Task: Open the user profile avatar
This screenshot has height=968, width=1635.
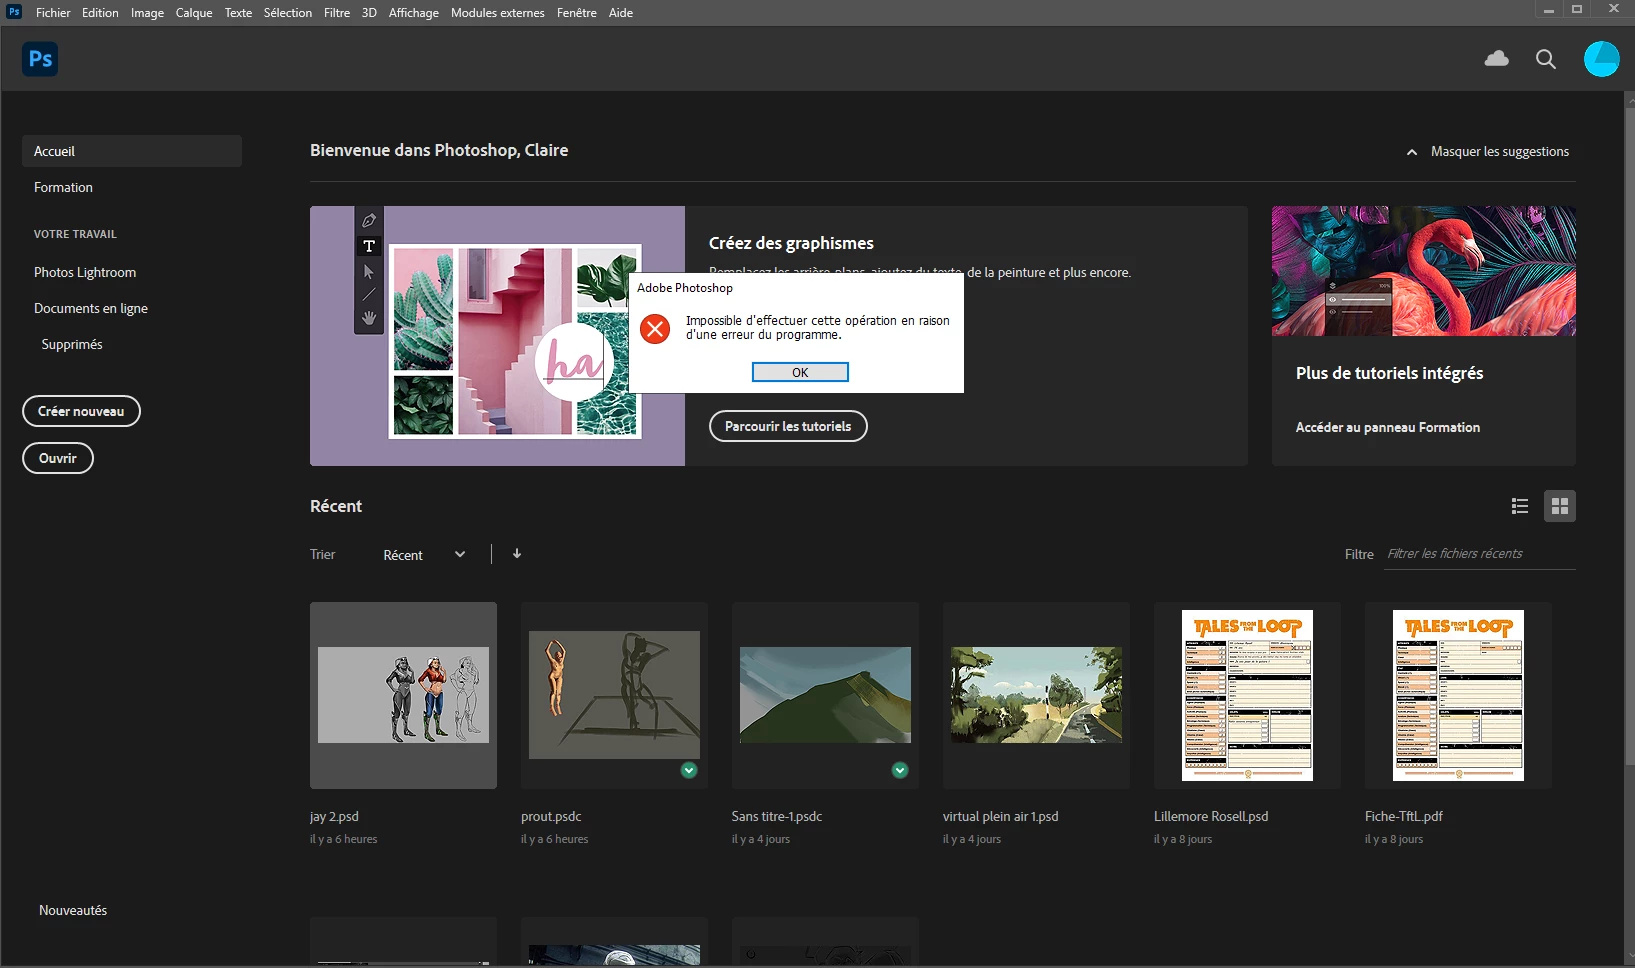Action: pos(1601,59)
